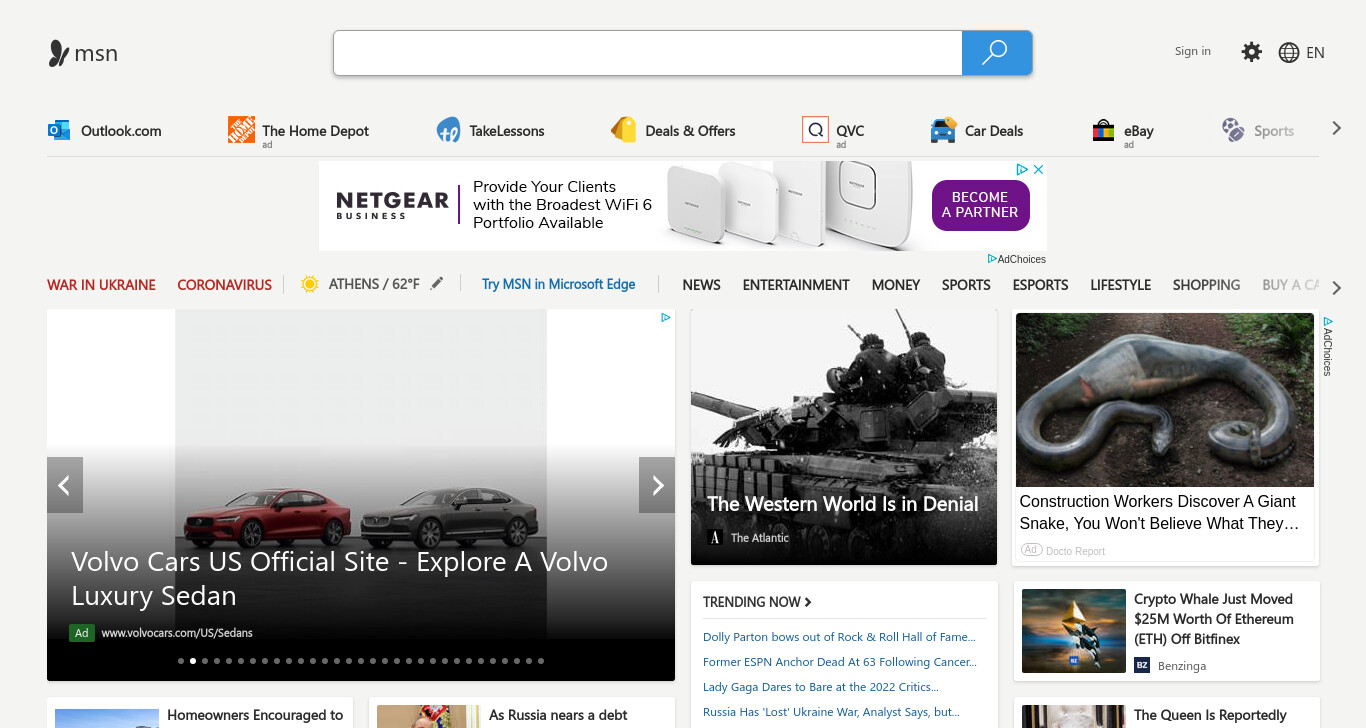Select the last carousel dot

(541, 661)
